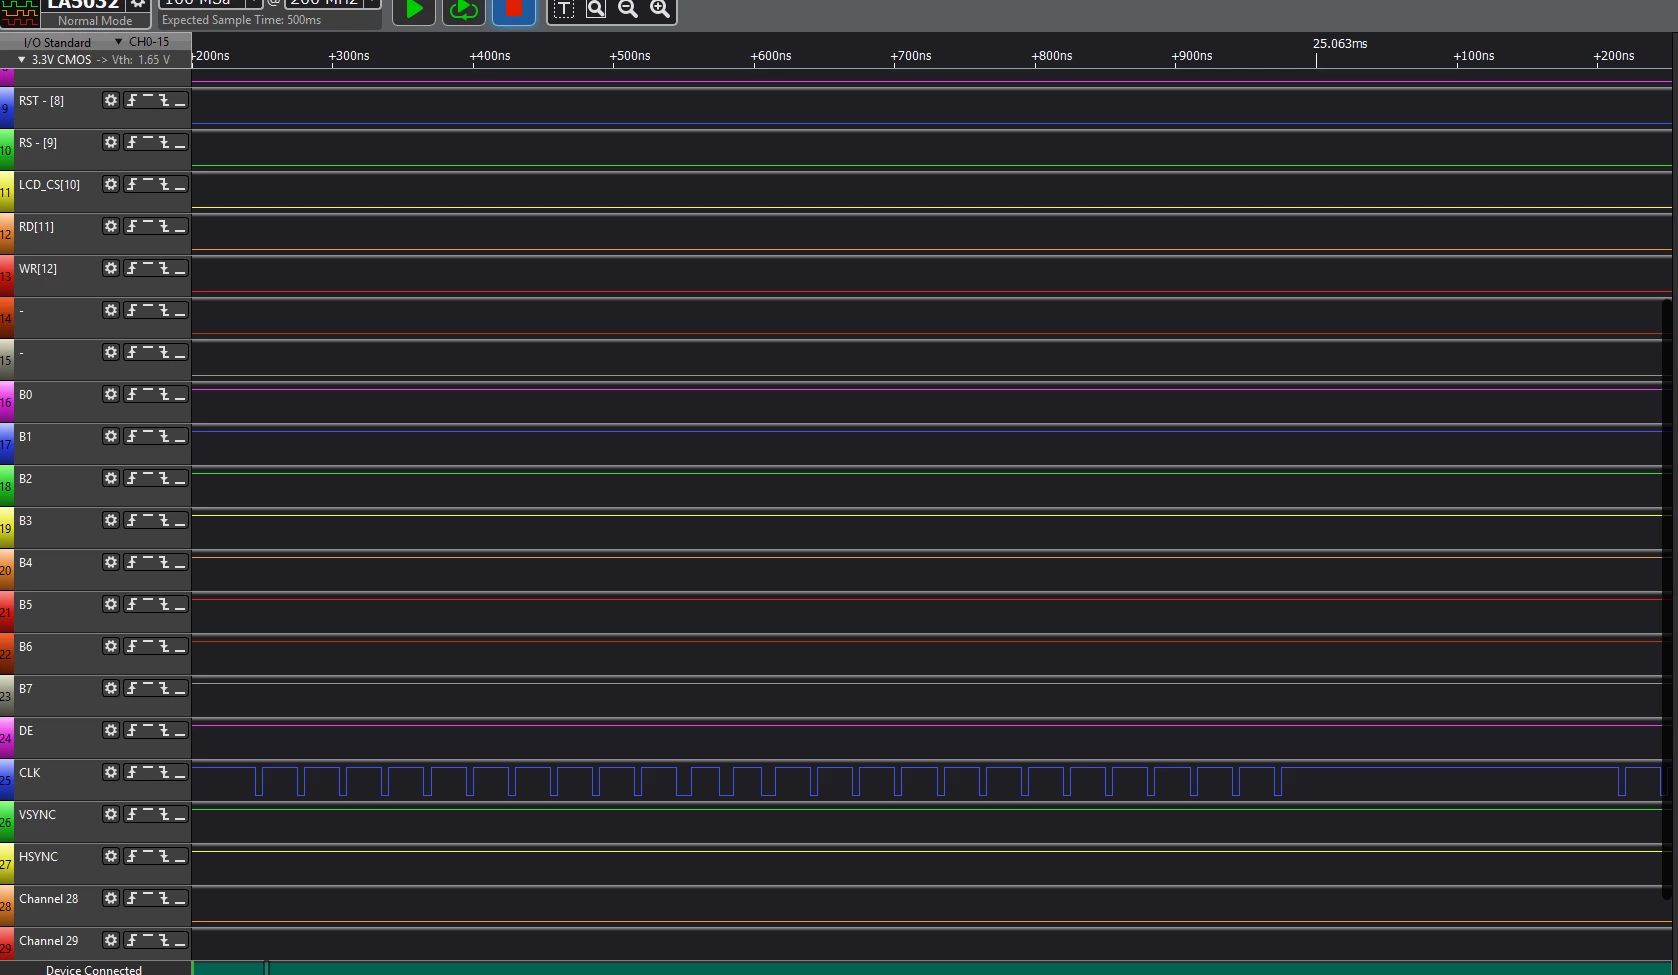Select the Channel 28 label
Screen dimensions: 1678x975
48,898
